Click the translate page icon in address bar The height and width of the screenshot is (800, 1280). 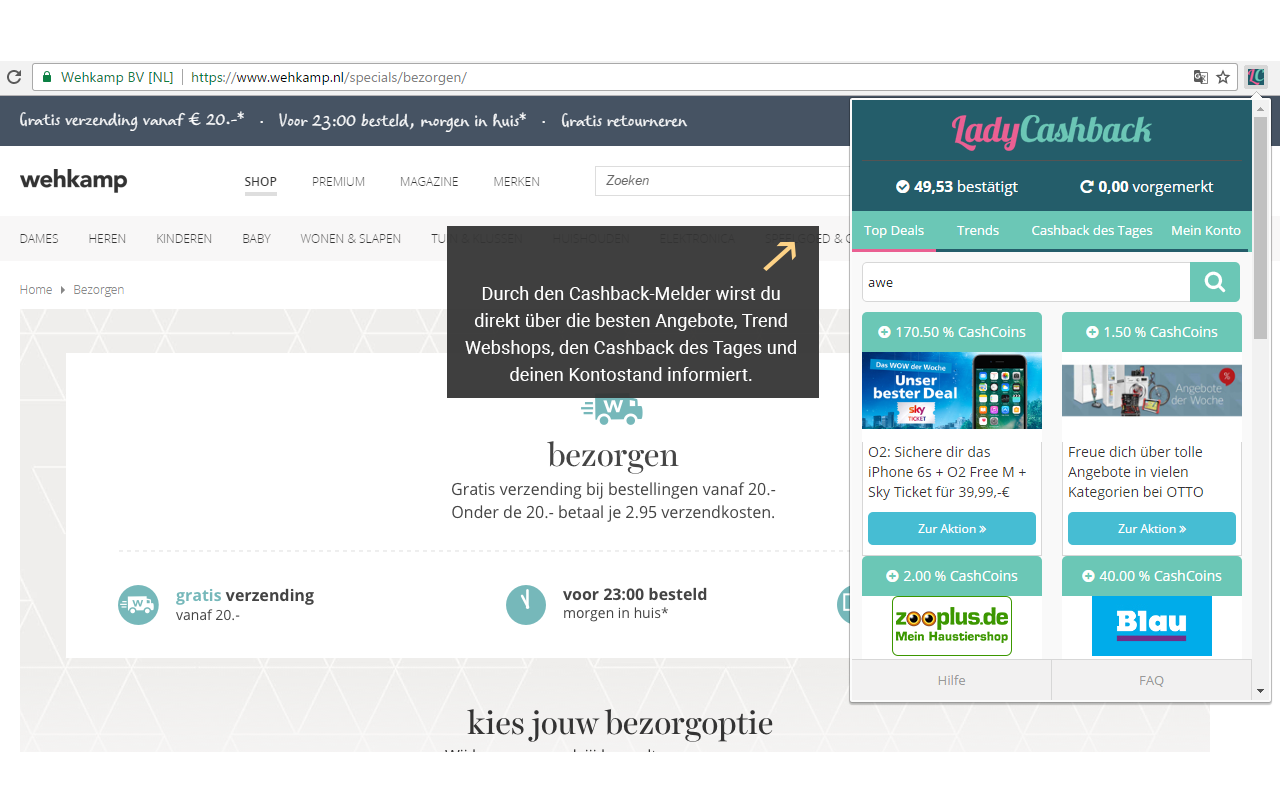(1201, 77)
